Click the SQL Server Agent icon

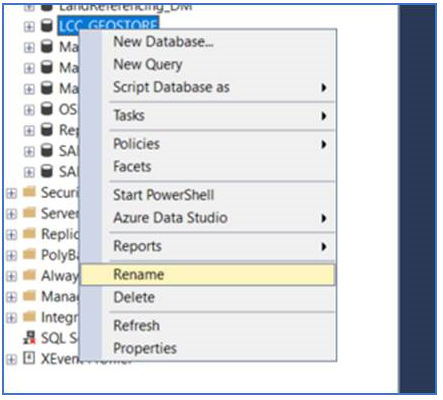tap(29, 338)
